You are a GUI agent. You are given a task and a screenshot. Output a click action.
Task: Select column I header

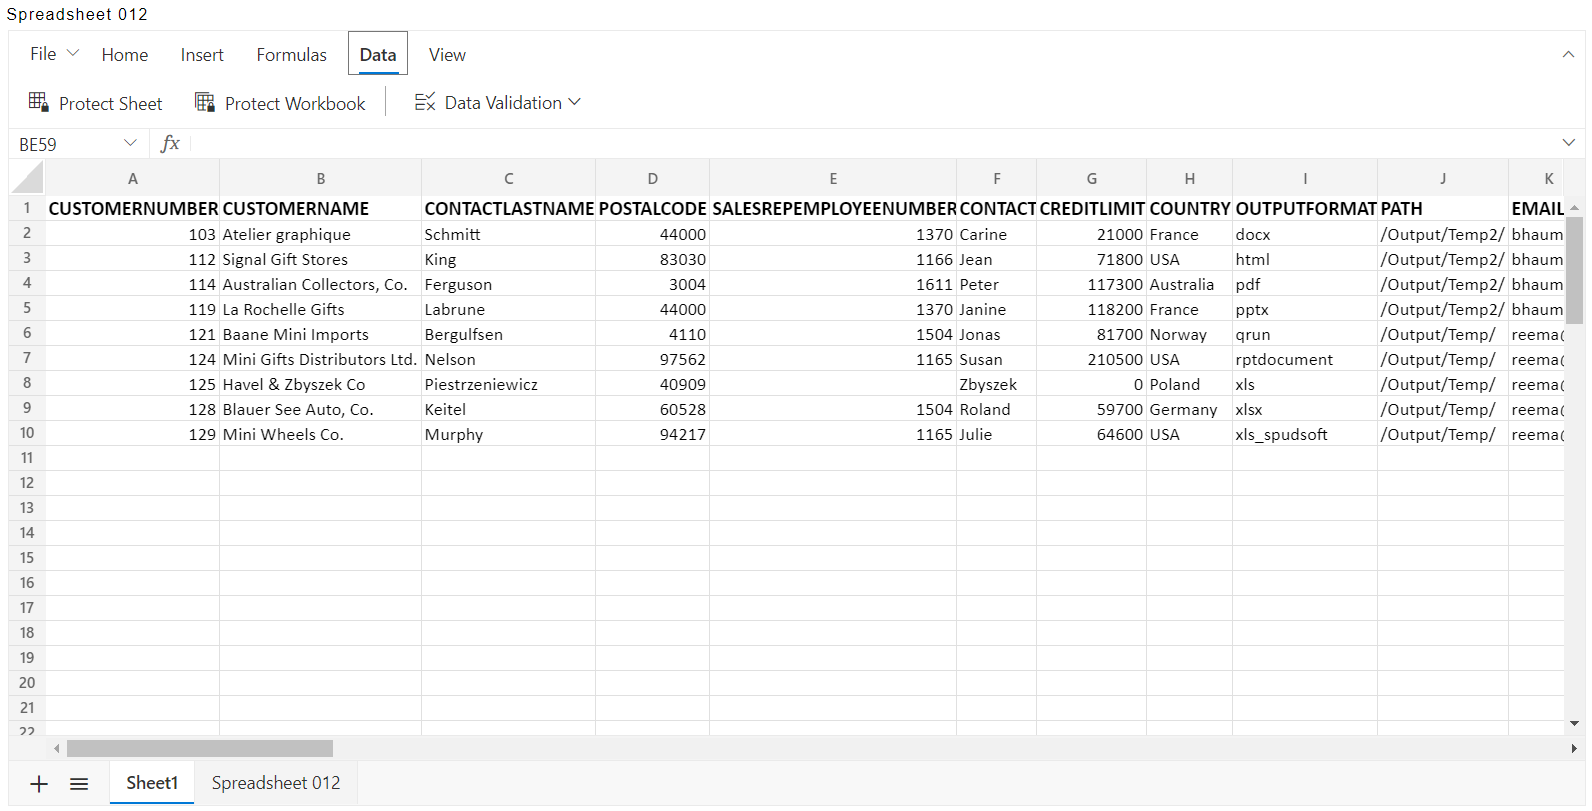1305,178
